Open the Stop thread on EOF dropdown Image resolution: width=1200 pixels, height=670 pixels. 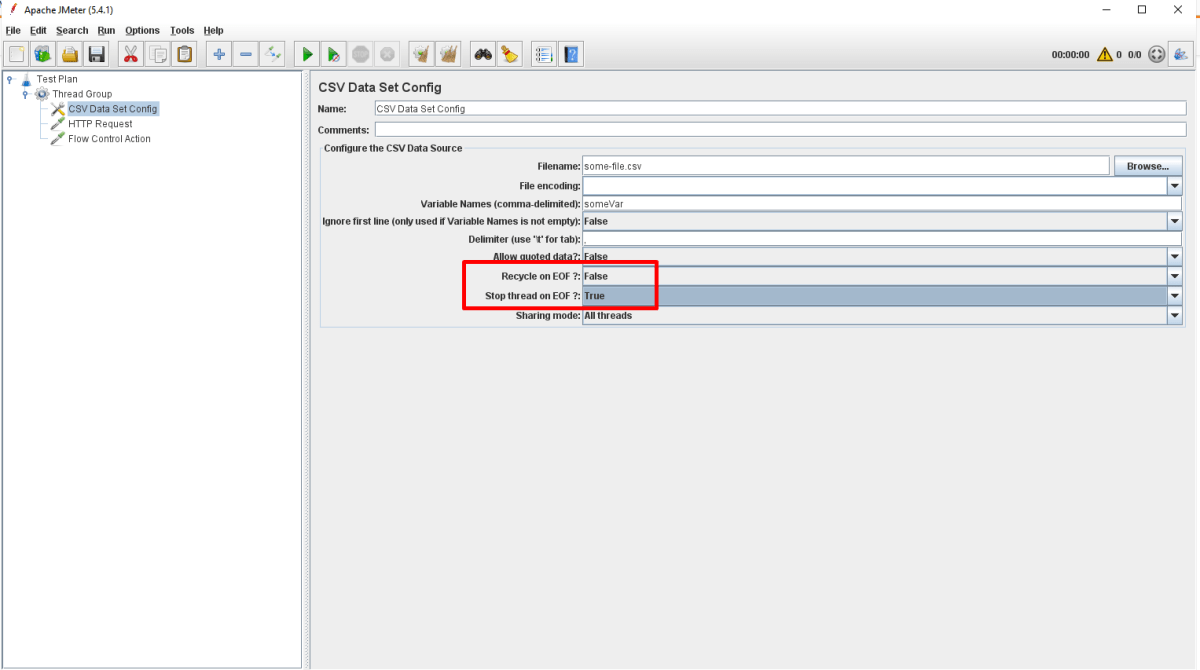click(1174, 296)
